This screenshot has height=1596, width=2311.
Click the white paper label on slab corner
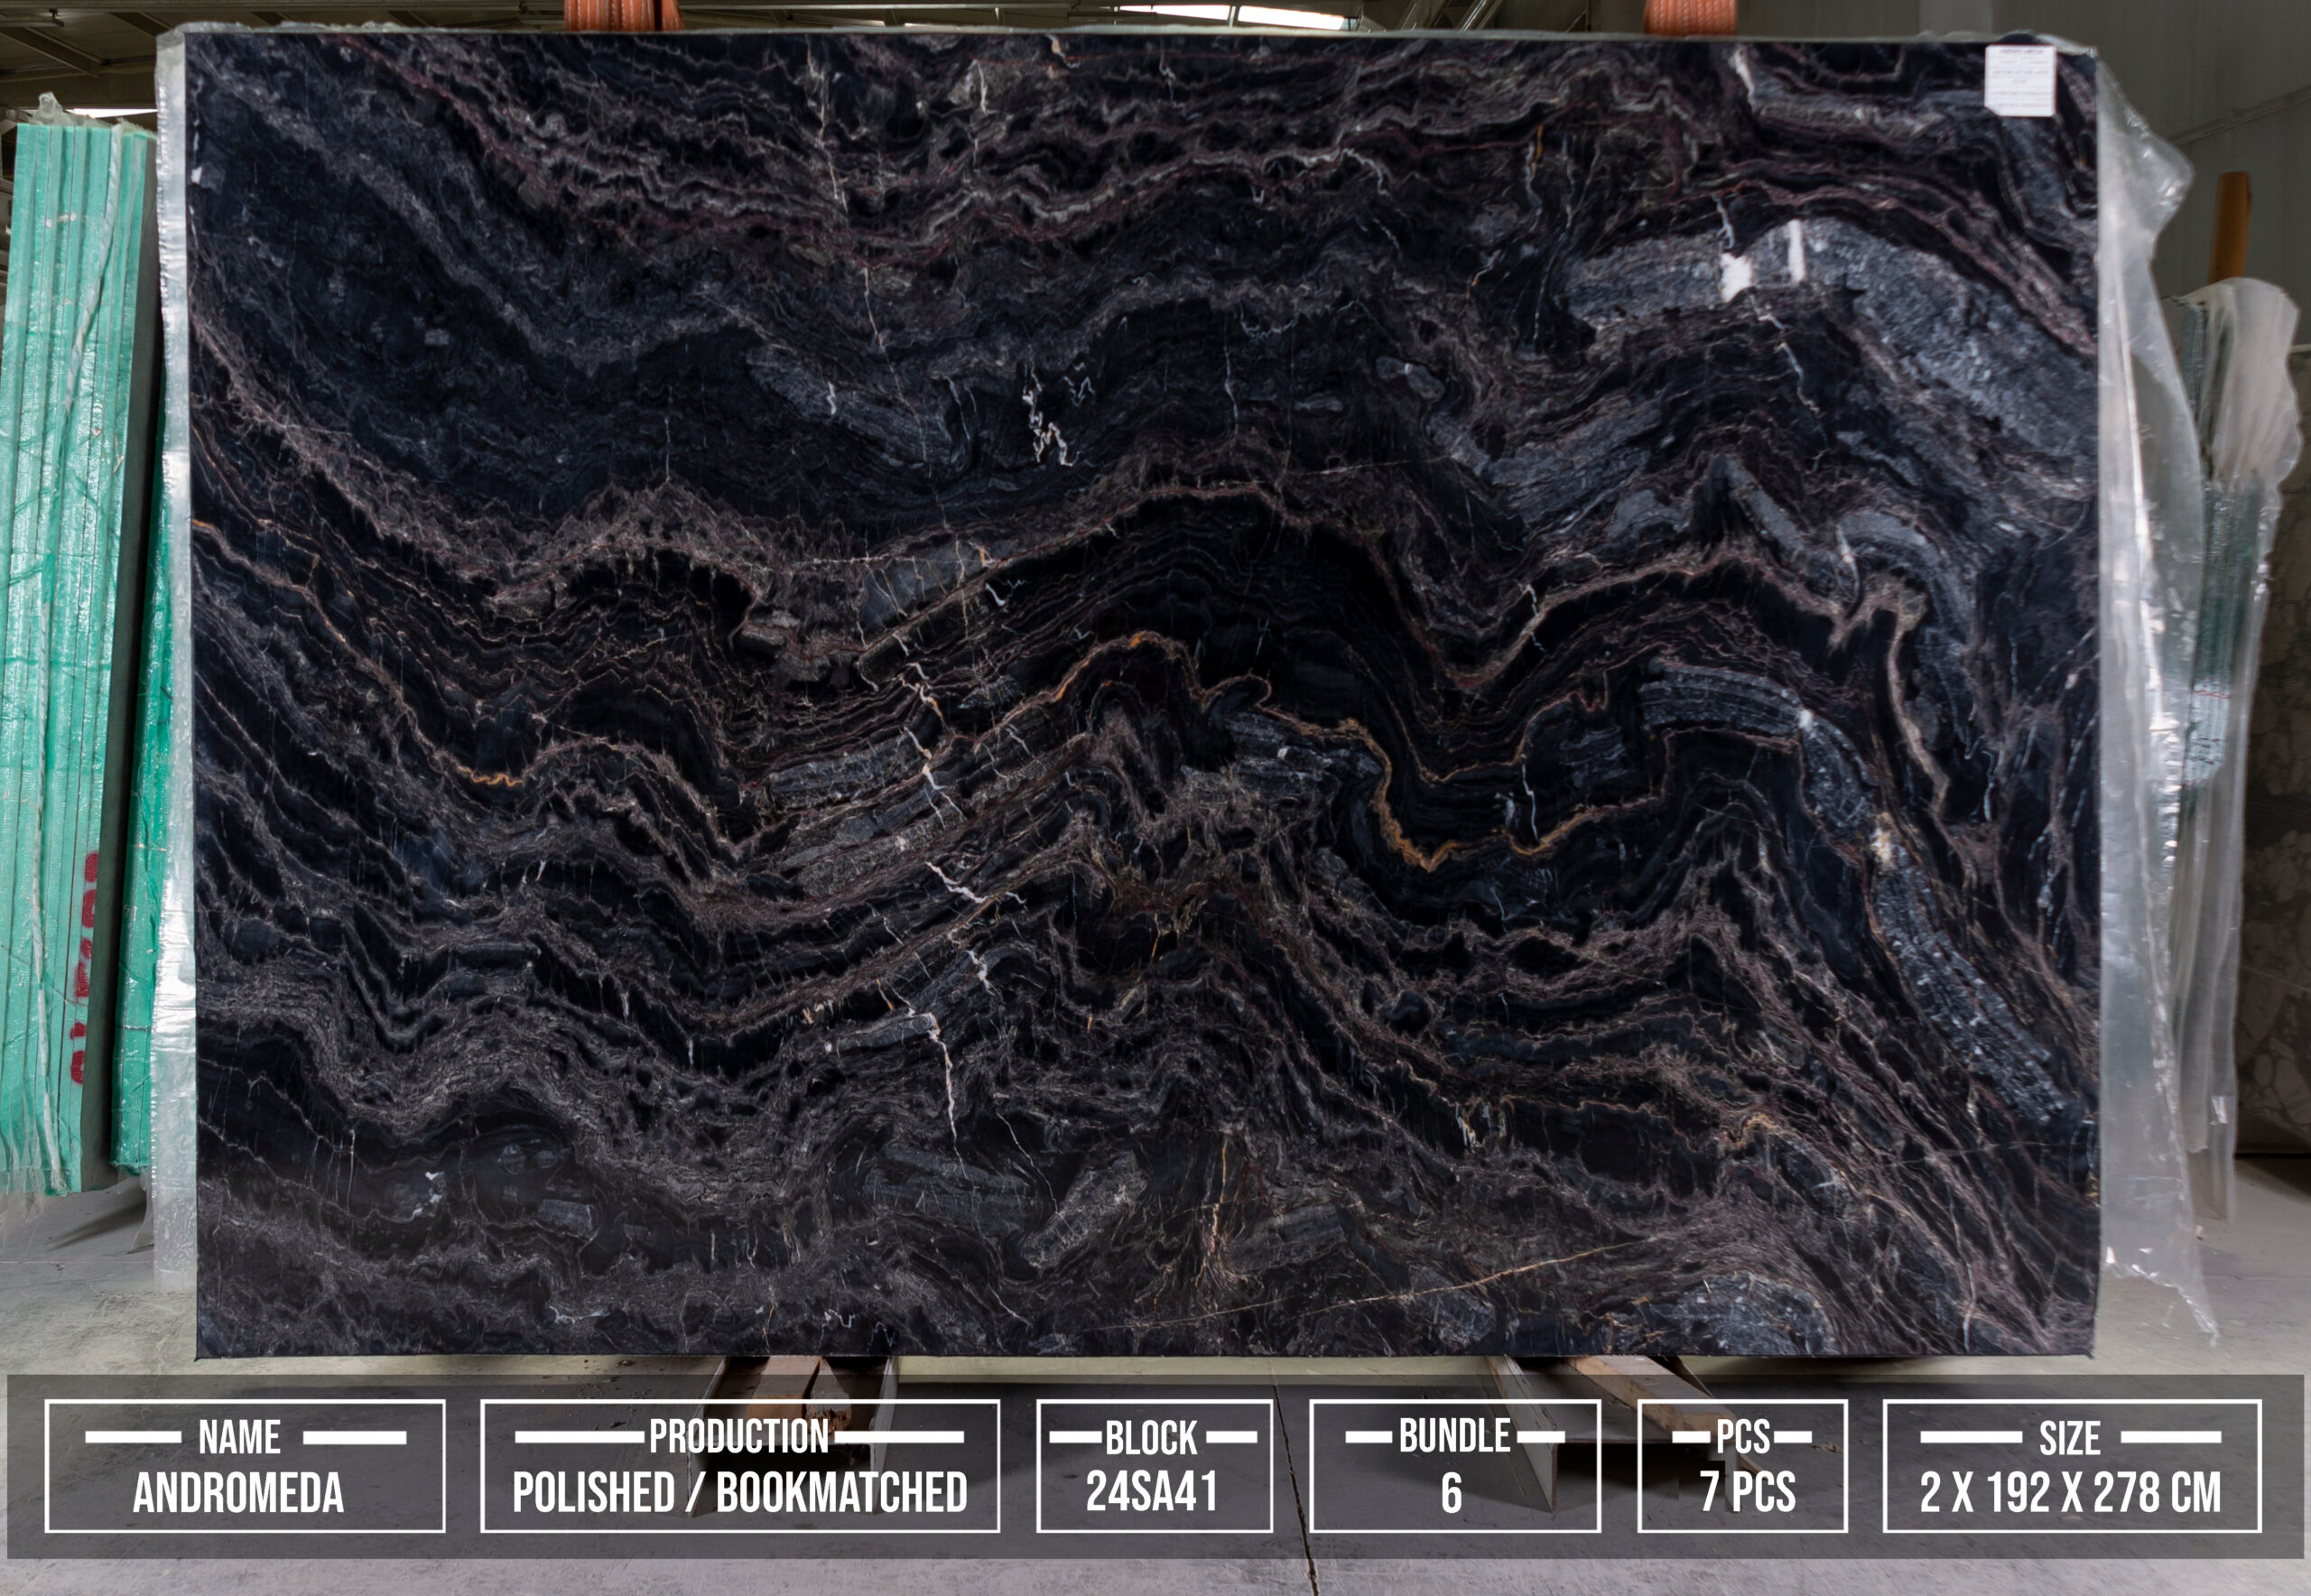(x=2019, y=79)
